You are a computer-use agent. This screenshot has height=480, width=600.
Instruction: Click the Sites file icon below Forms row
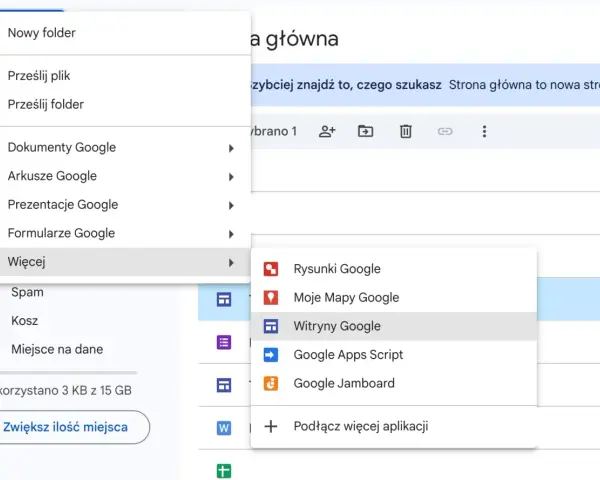pyautogui.click(x=224, y=385)
